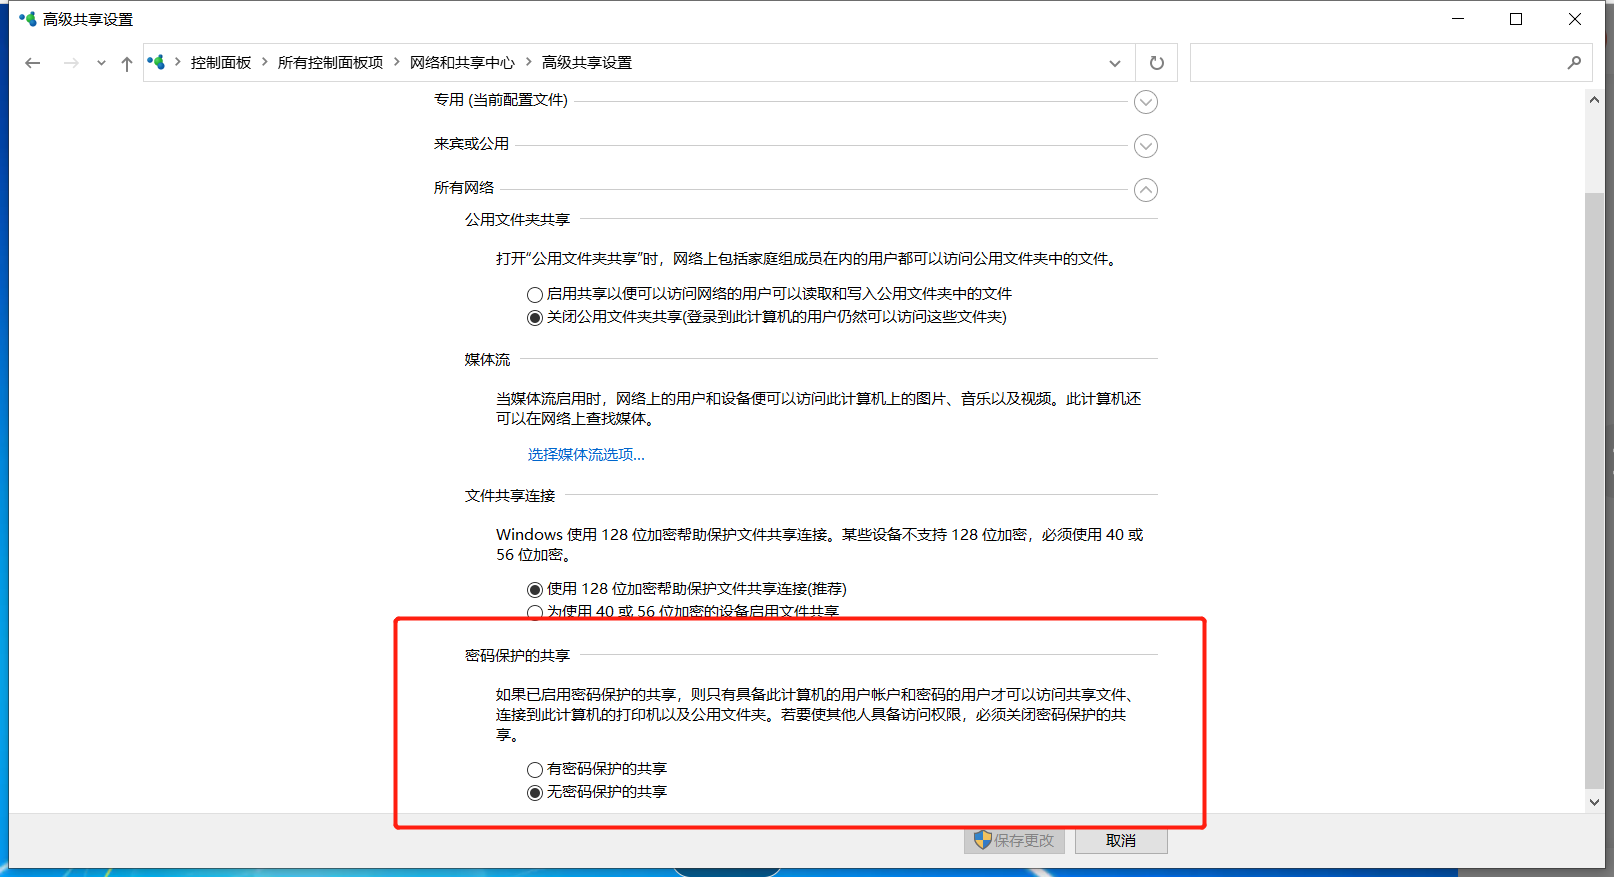
Task: Refresh the address bar location
Action: [1156, 63]
